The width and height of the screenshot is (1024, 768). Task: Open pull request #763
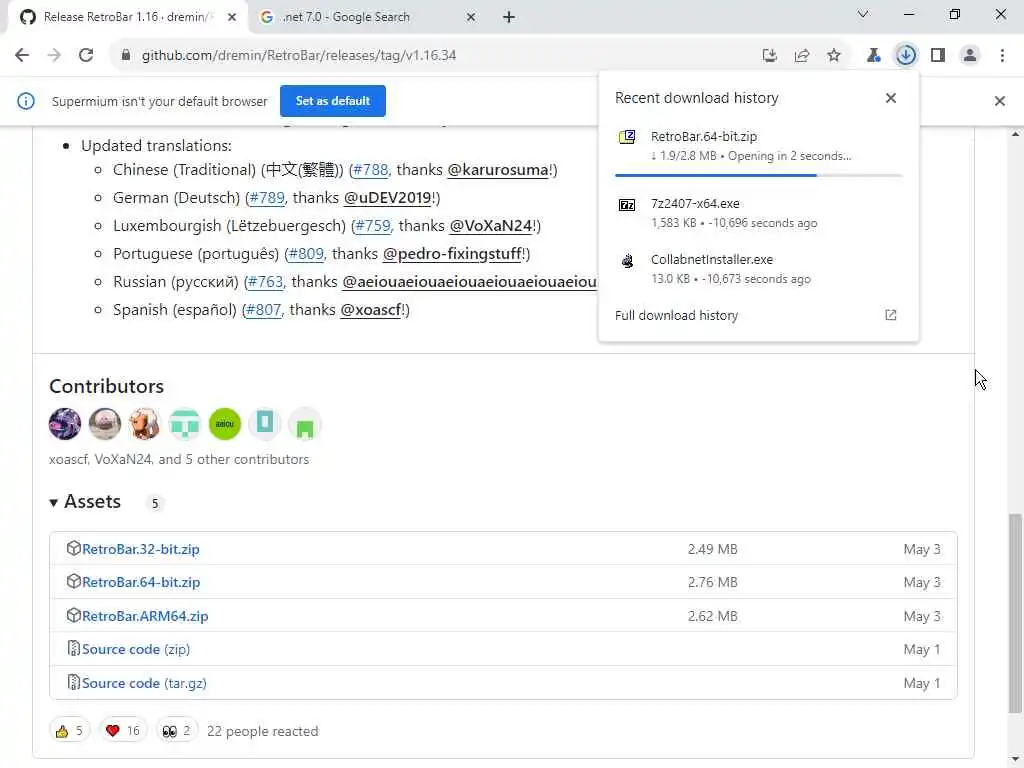click(265, 282)
